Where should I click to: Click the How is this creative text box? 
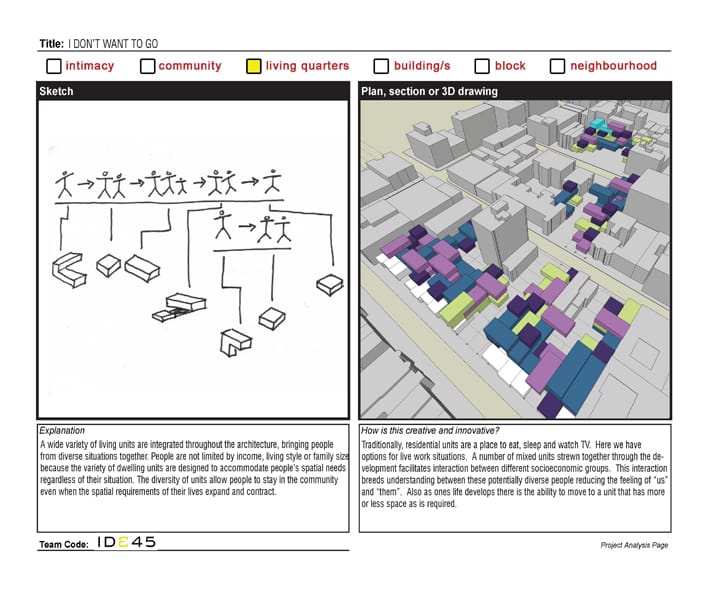point(515,478)
